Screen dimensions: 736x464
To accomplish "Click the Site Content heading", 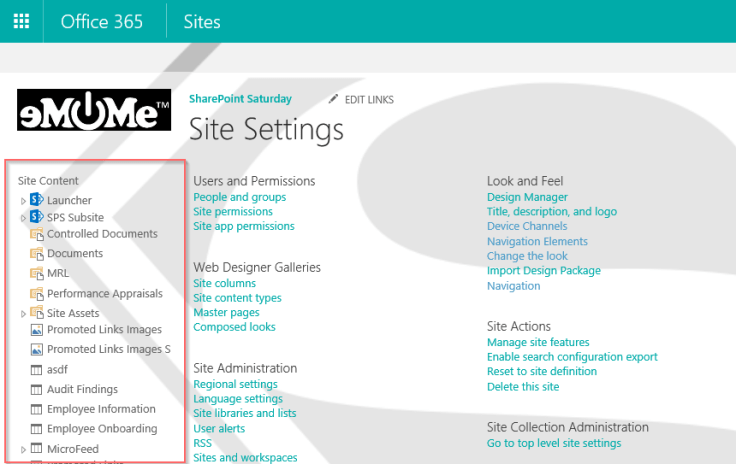I will pyautogui.click(x=48, y=181).
